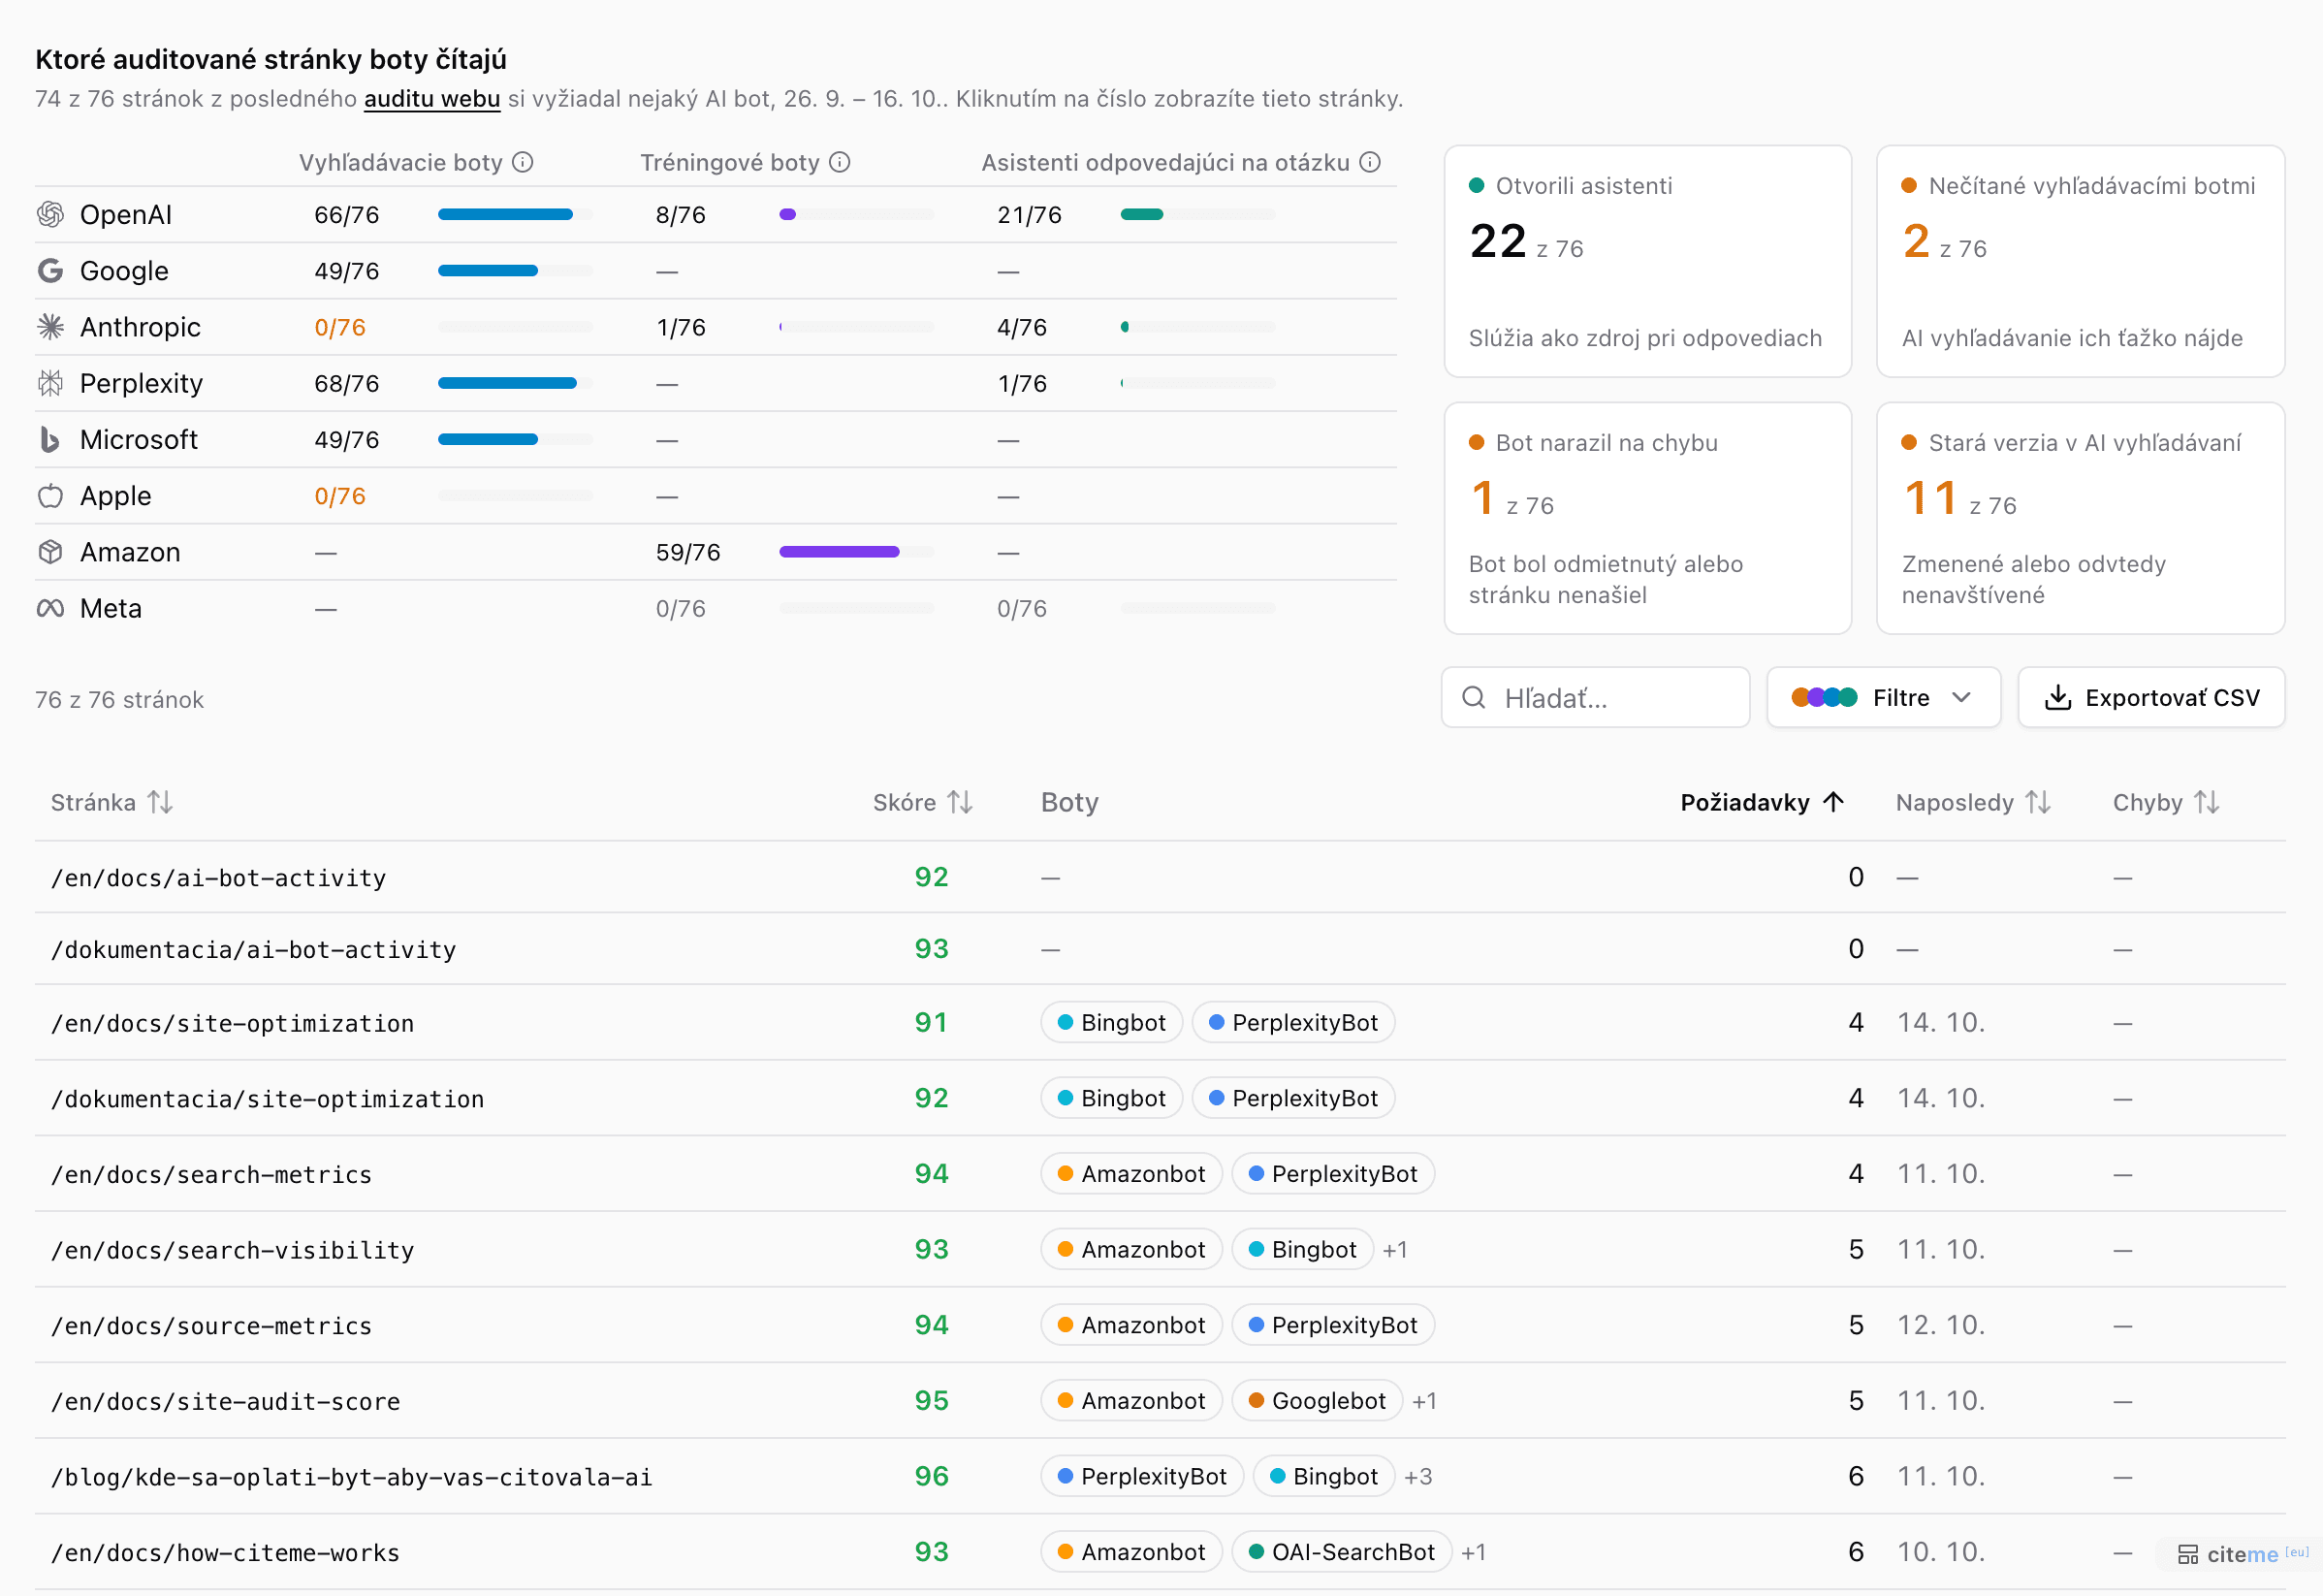Sort by Požiadavky column

click(1761, 802)
